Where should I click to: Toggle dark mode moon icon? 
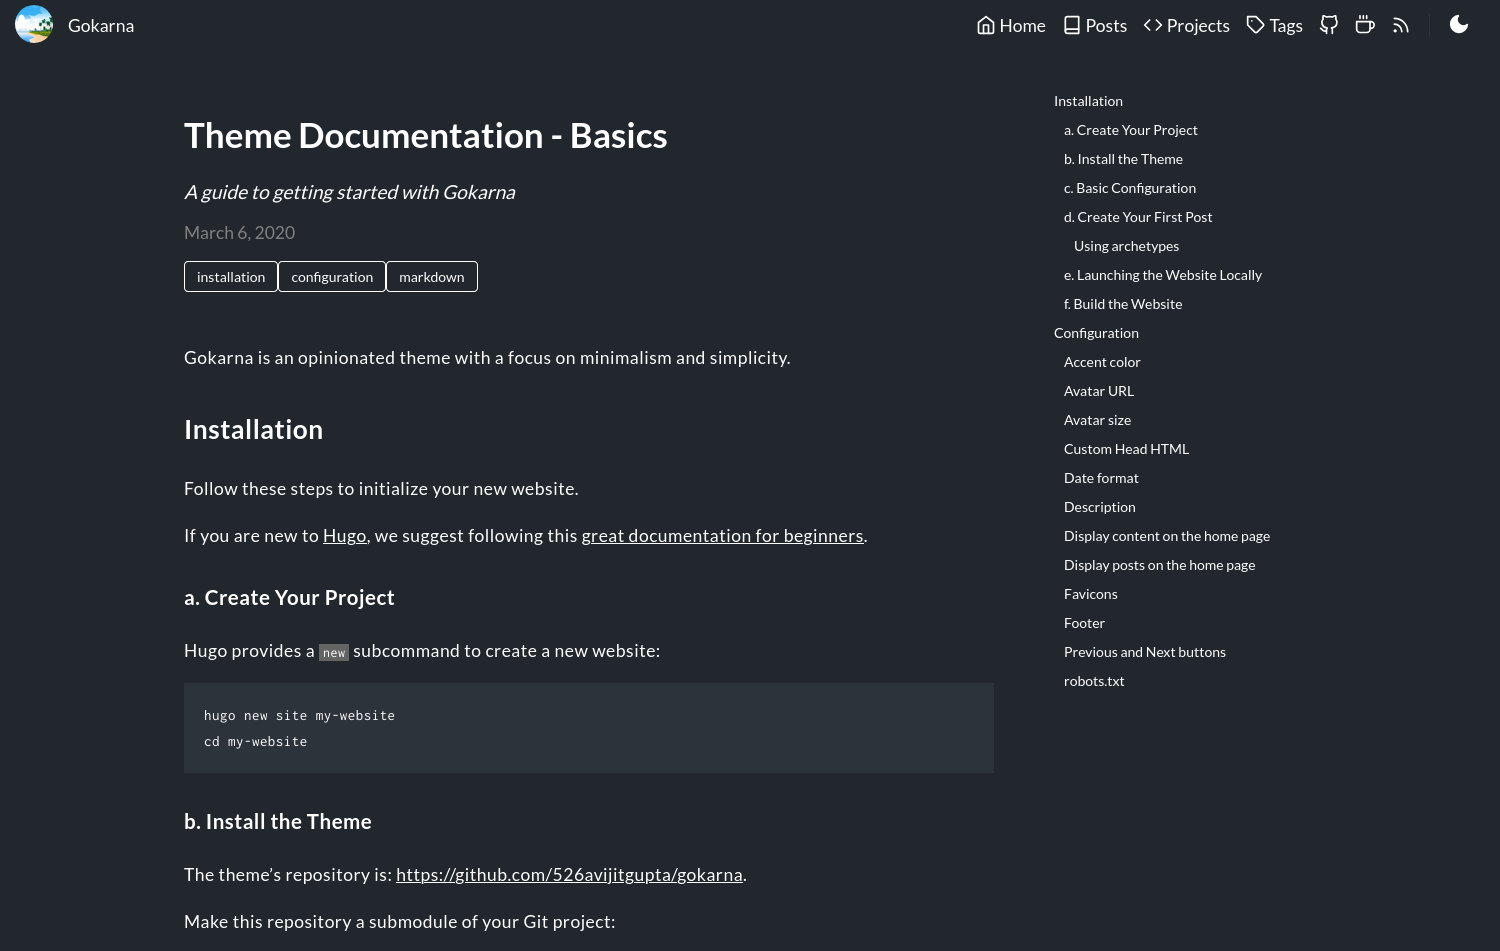(x=1459, y=24)
